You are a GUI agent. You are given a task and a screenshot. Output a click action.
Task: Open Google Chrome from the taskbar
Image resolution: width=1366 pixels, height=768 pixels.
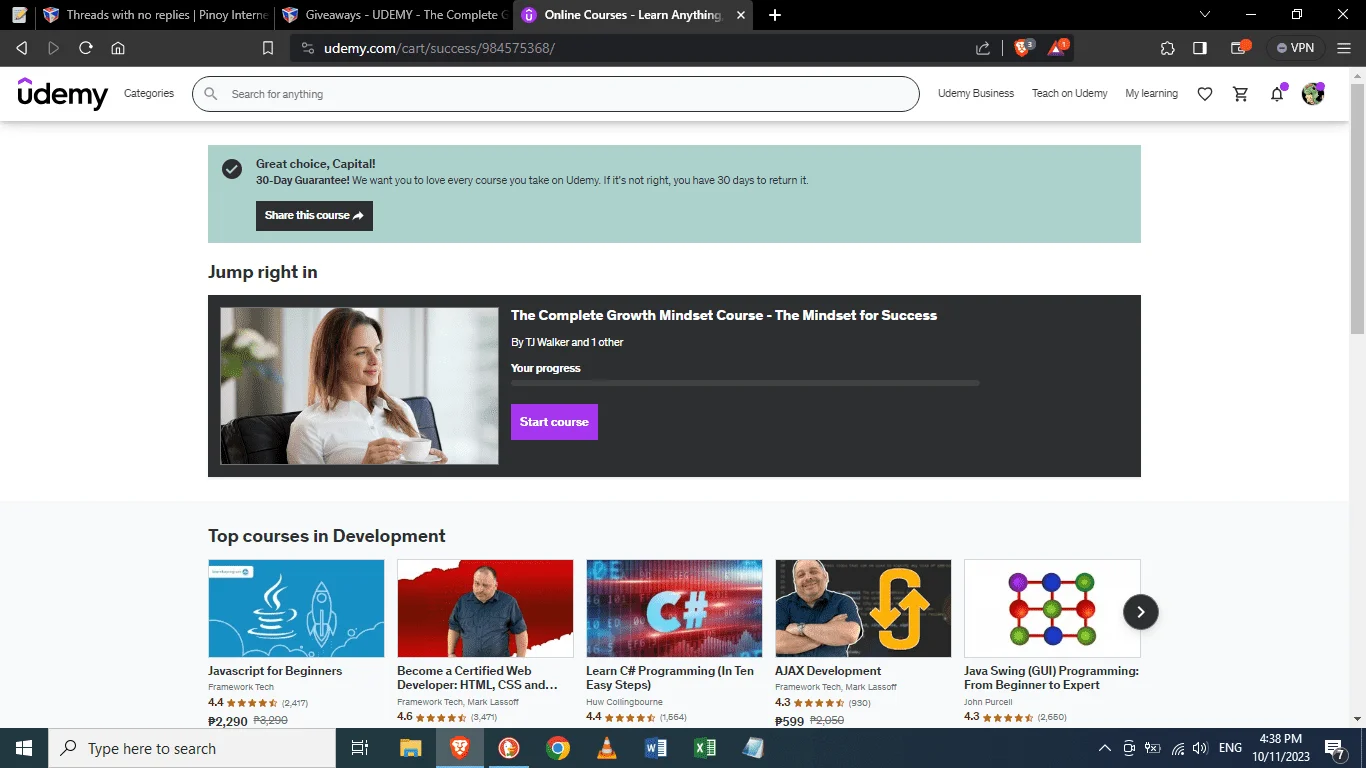(x=558, y=748)
